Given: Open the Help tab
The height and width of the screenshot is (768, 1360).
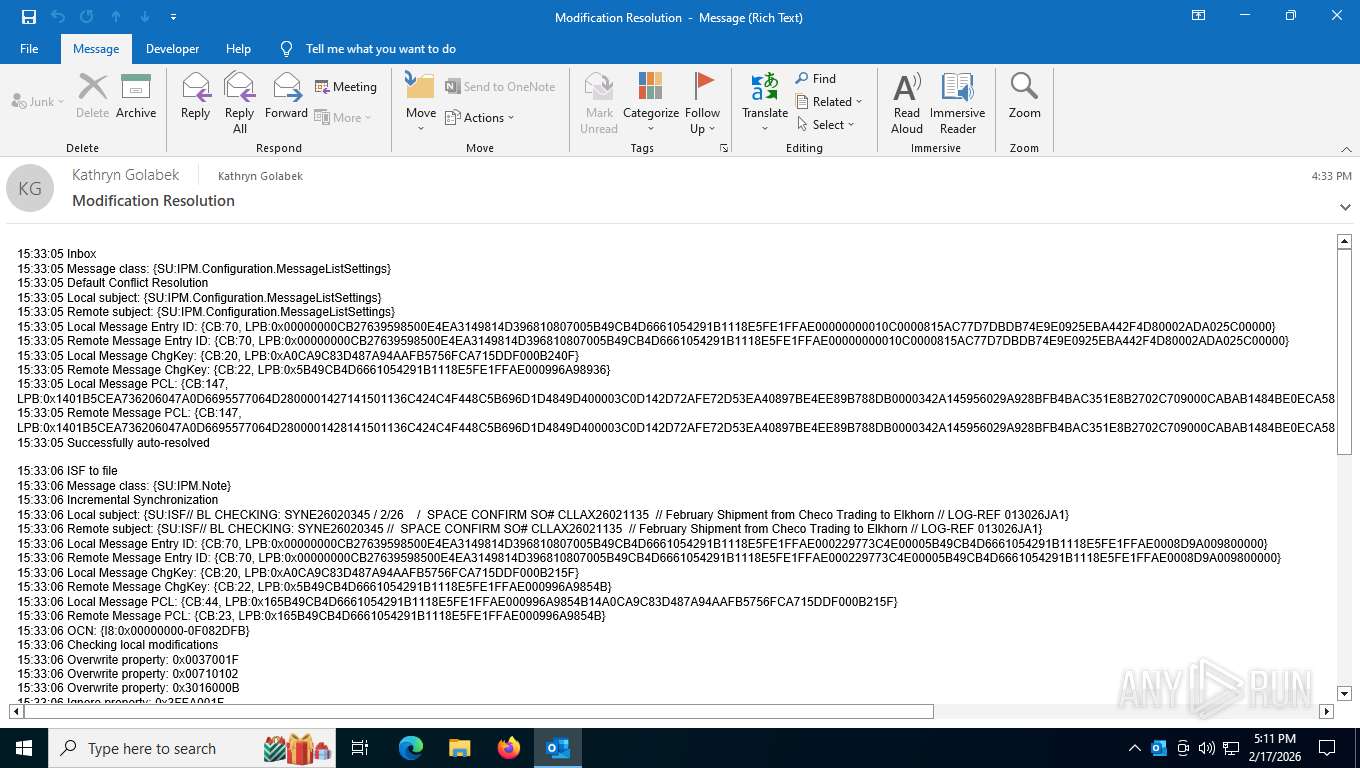Looking at the screenshot, I should [238, 49].
